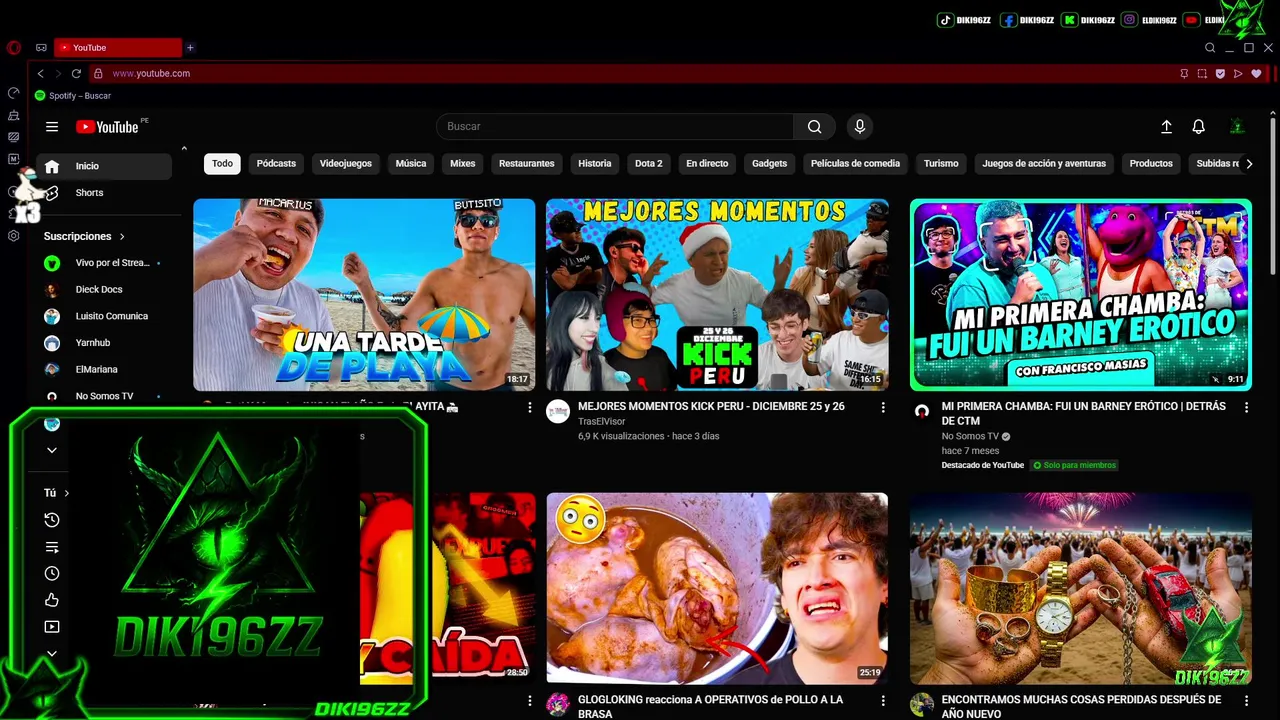This screenshot has height=720, width=1280.
Task: Open the GLOGLOKING reacciona video title
Action: (x=710, y=707)
